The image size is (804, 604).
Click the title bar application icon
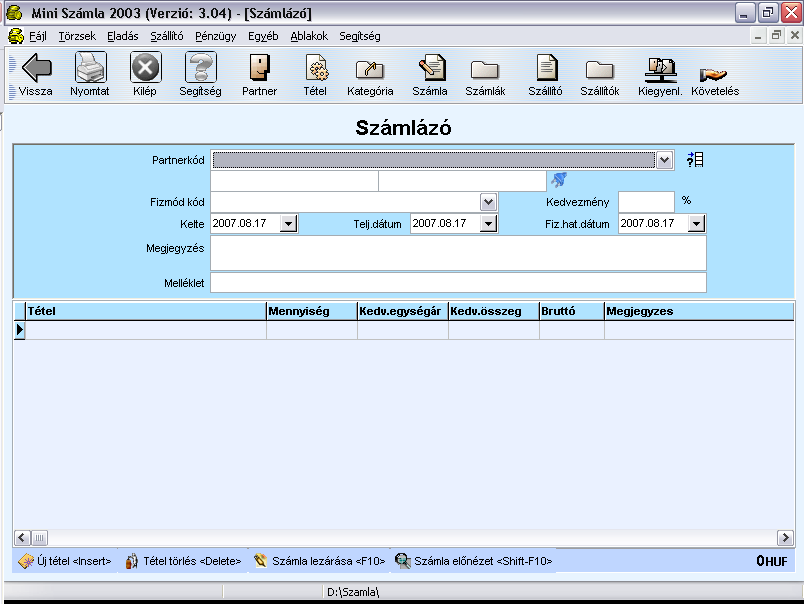point(14,13)
